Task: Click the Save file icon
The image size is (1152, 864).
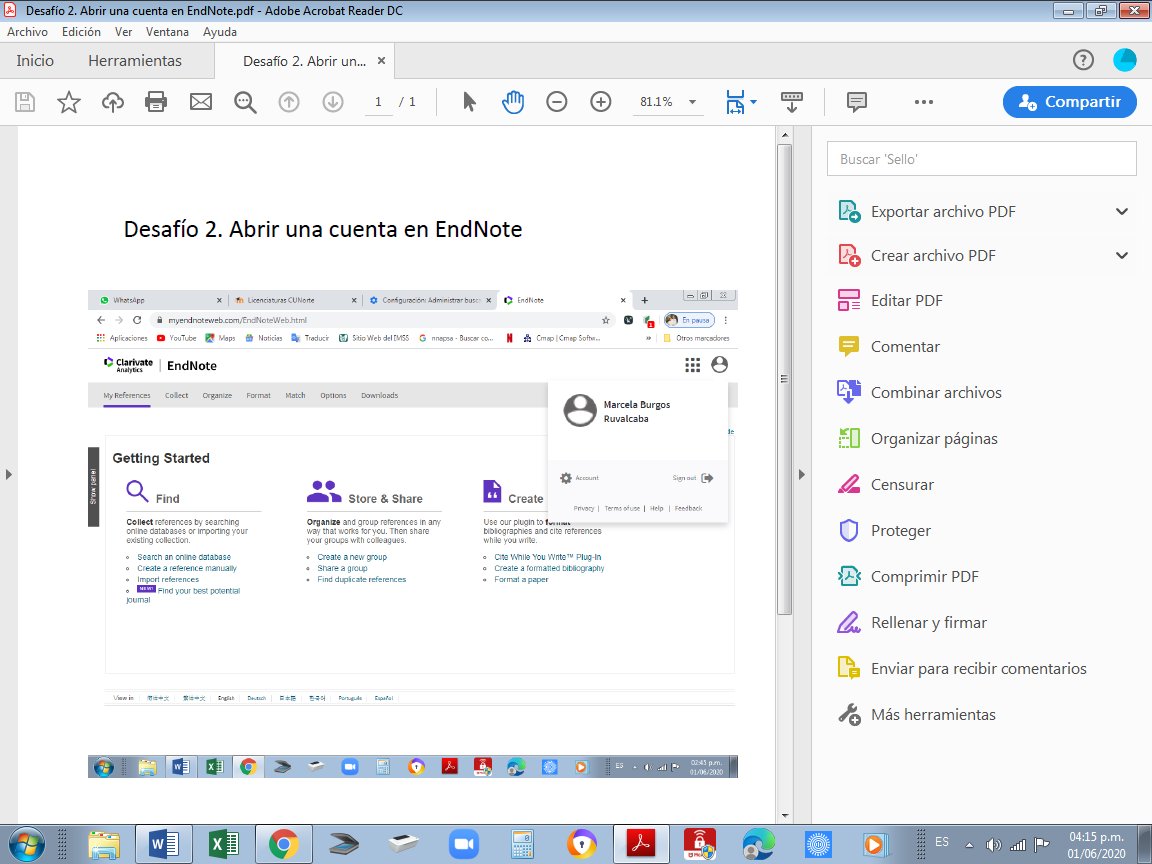Action: (25, 101)
